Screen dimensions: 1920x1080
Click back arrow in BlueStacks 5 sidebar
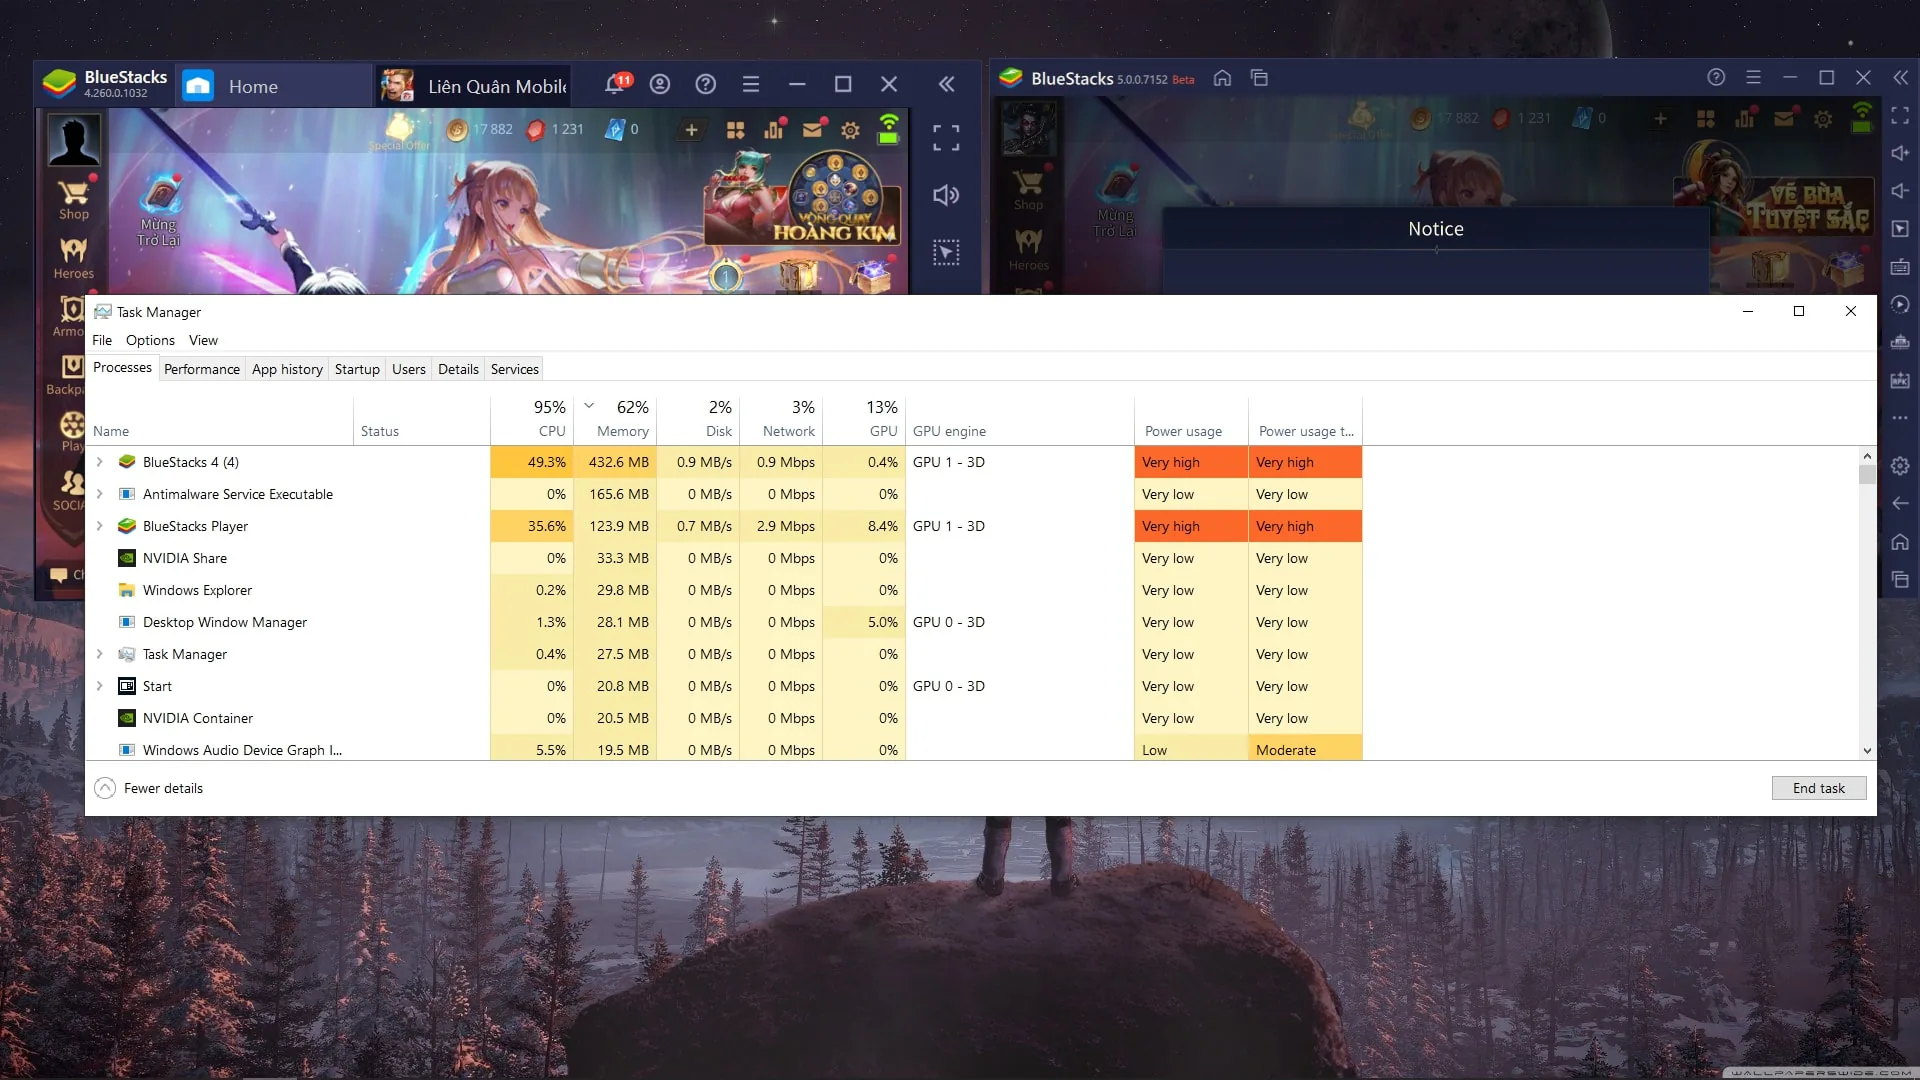tap(1900, 504)
